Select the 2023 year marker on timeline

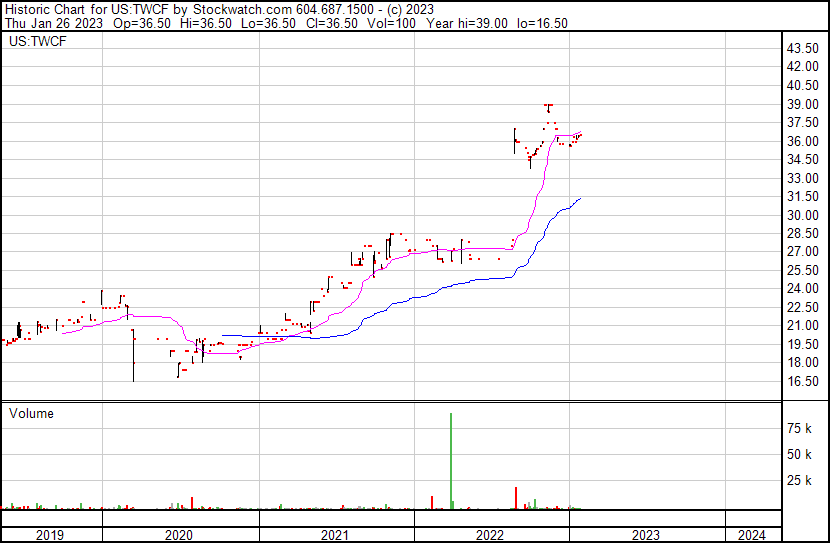647,535
